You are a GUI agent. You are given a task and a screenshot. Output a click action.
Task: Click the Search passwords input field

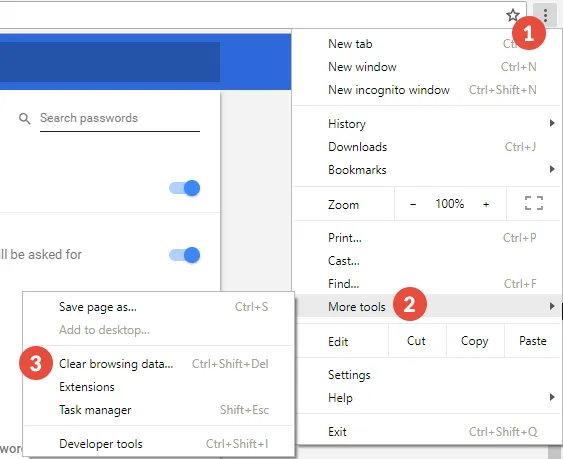(x=120, y=119)
